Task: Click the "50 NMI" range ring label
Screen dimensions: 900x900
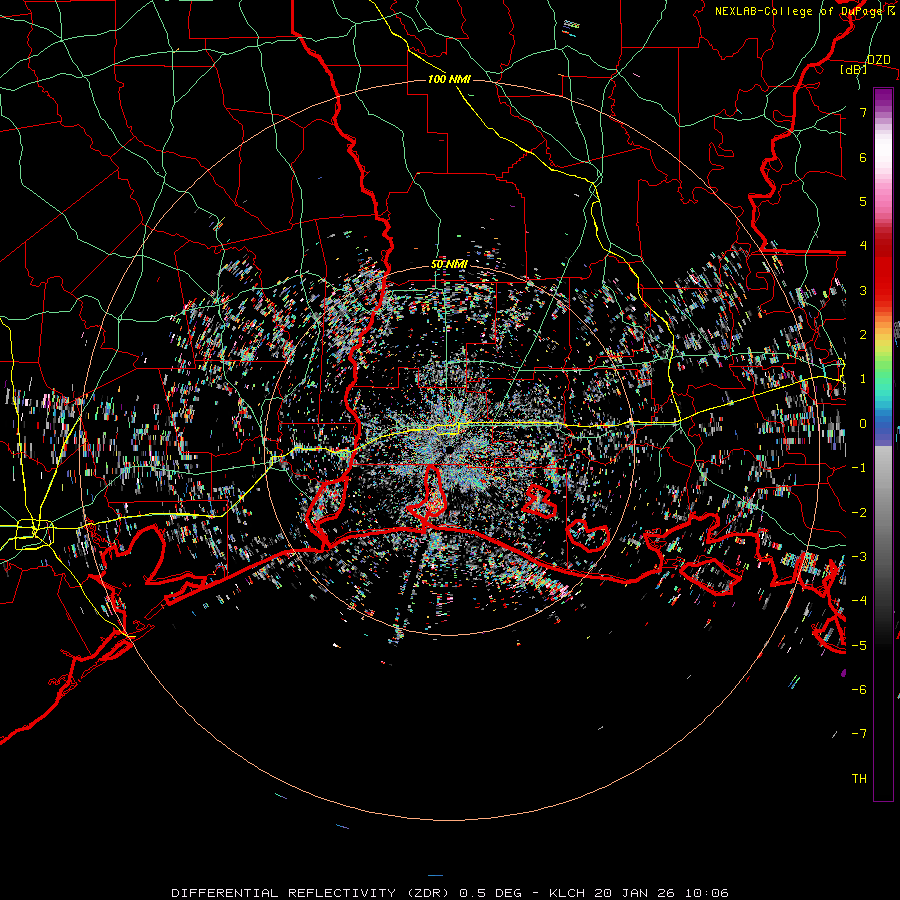Action: click(x=449, y=264)
